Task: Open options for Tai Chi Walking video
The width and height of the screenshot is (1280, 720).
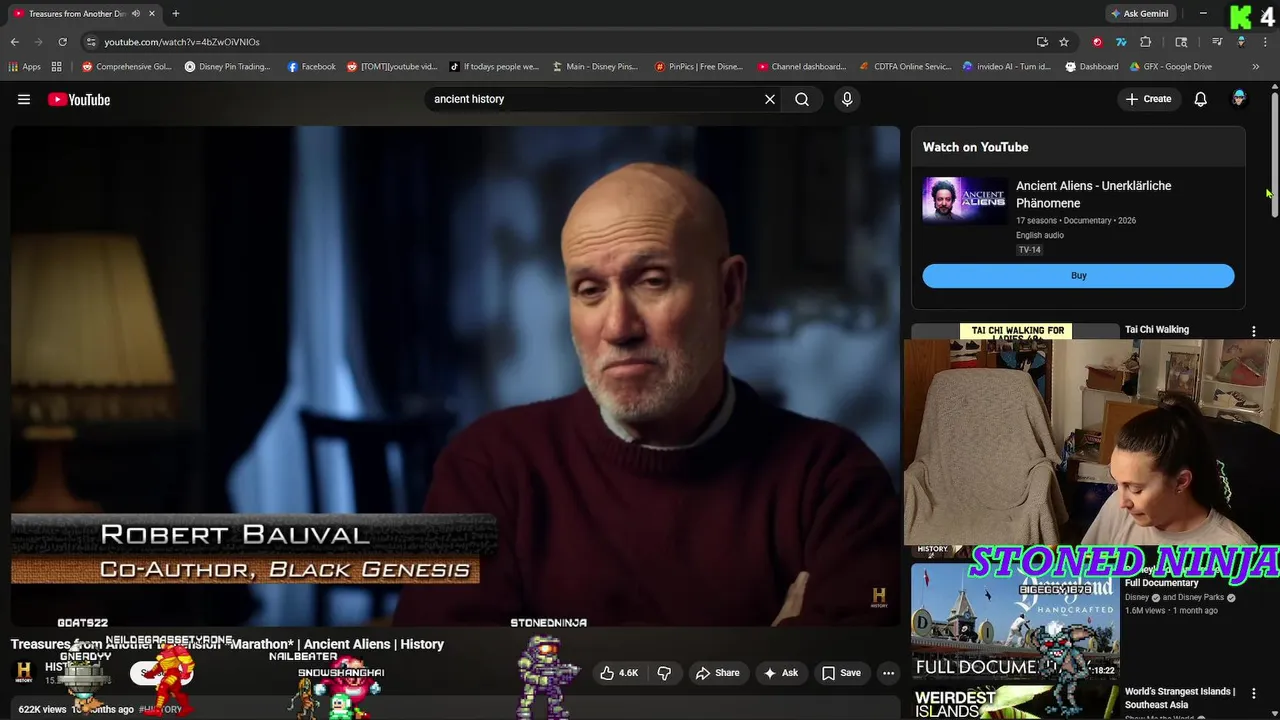Action: 1253,331
